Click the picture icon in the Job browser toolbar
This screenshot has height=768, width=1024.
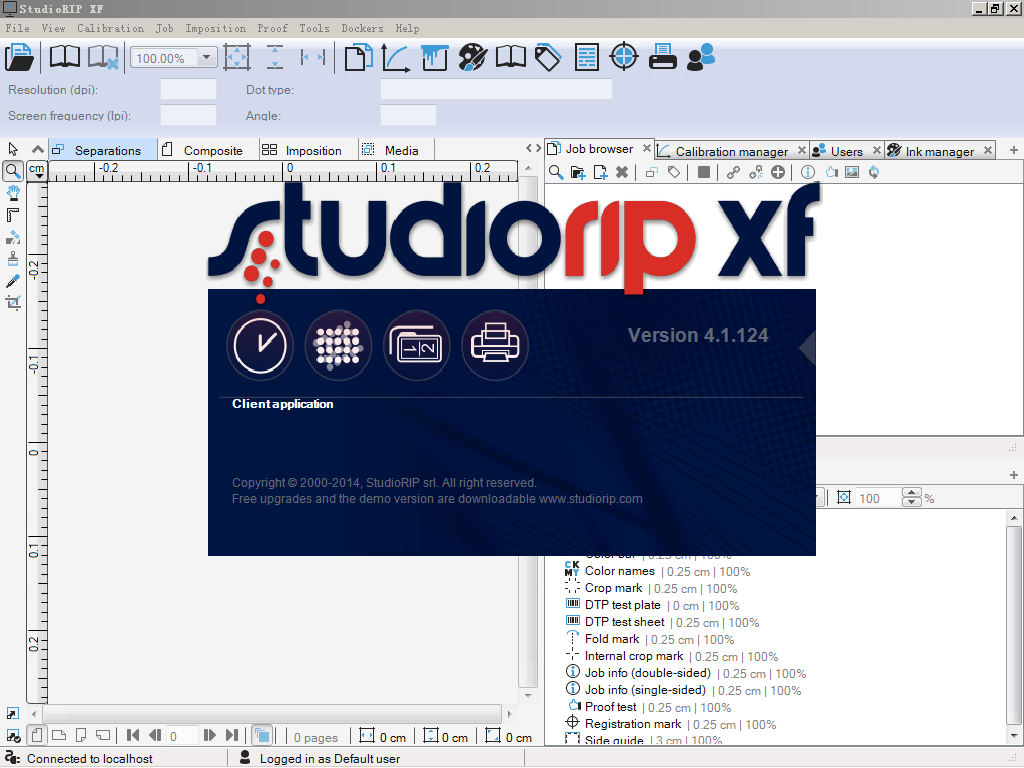(852, 172)
